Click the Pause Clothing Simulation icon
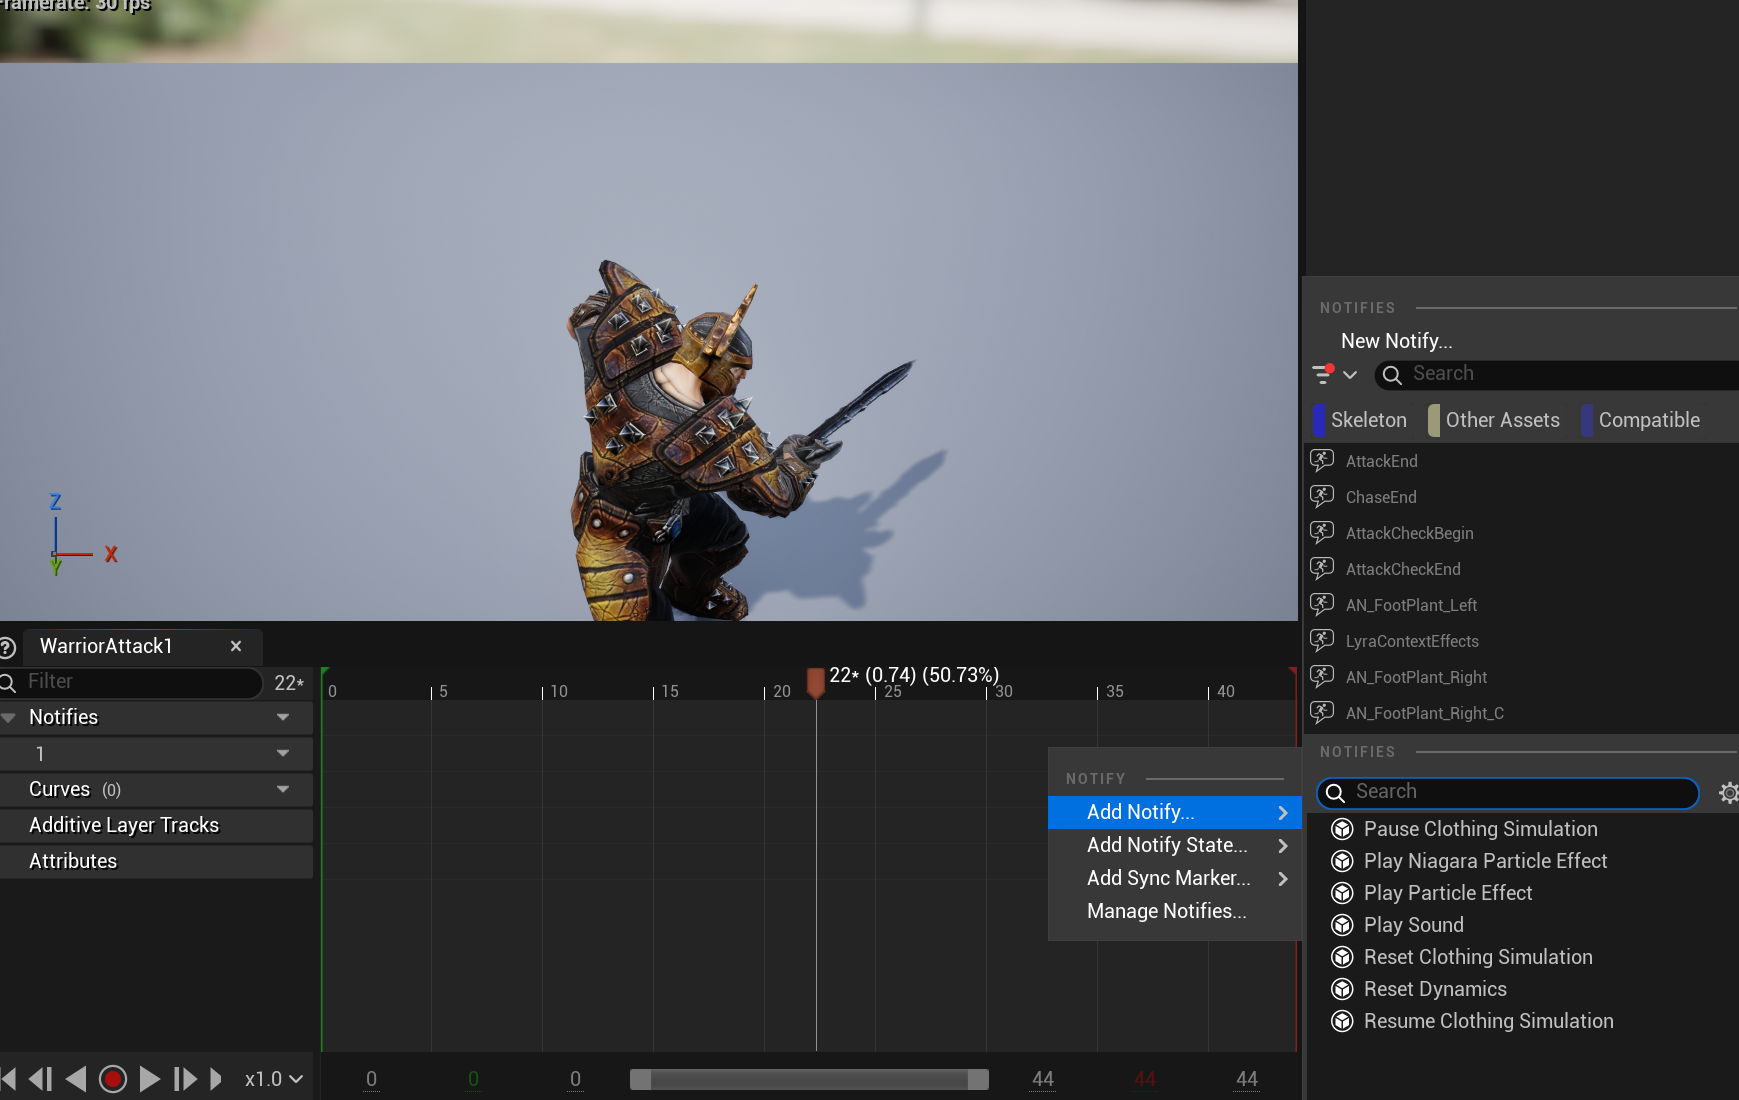Image resolution: width=1739 pixels, height=1100 pixels. pyautogui.click(x=1343, y=829)
